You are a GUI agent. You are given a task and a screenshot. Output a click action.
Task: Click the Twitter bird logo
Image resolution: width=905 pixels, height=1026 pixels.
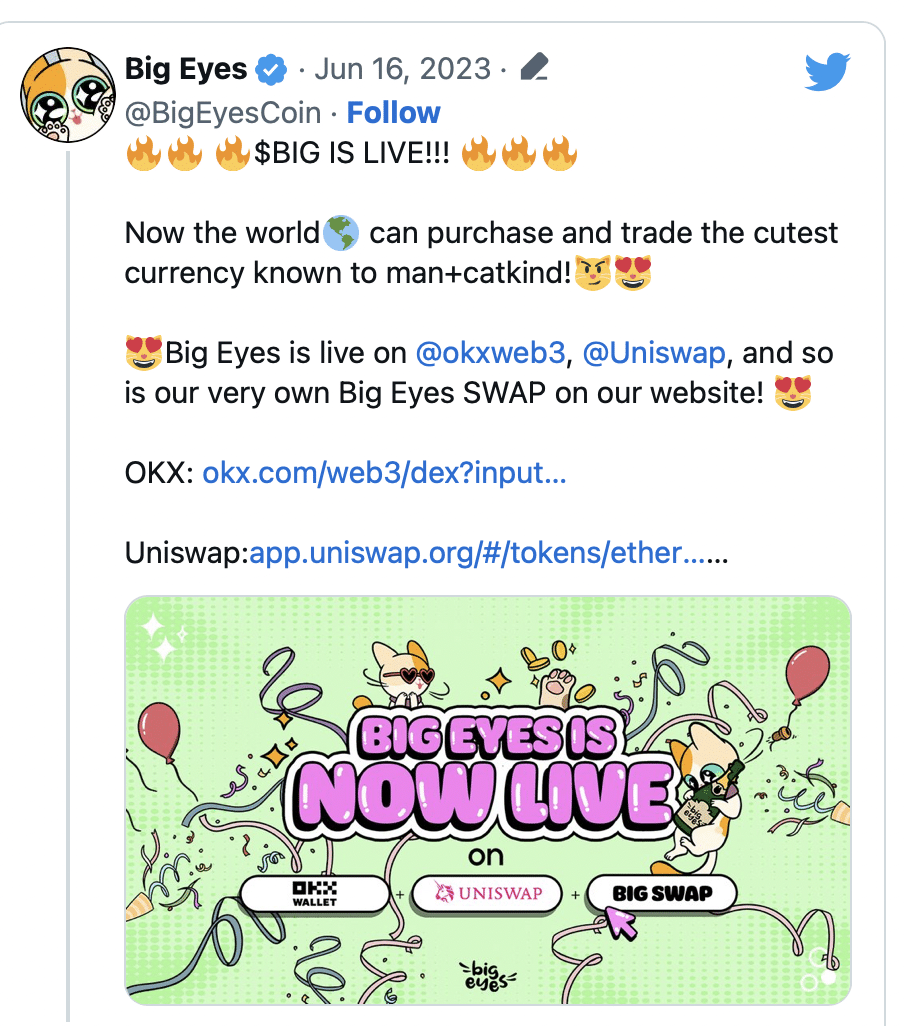(827, 71)
